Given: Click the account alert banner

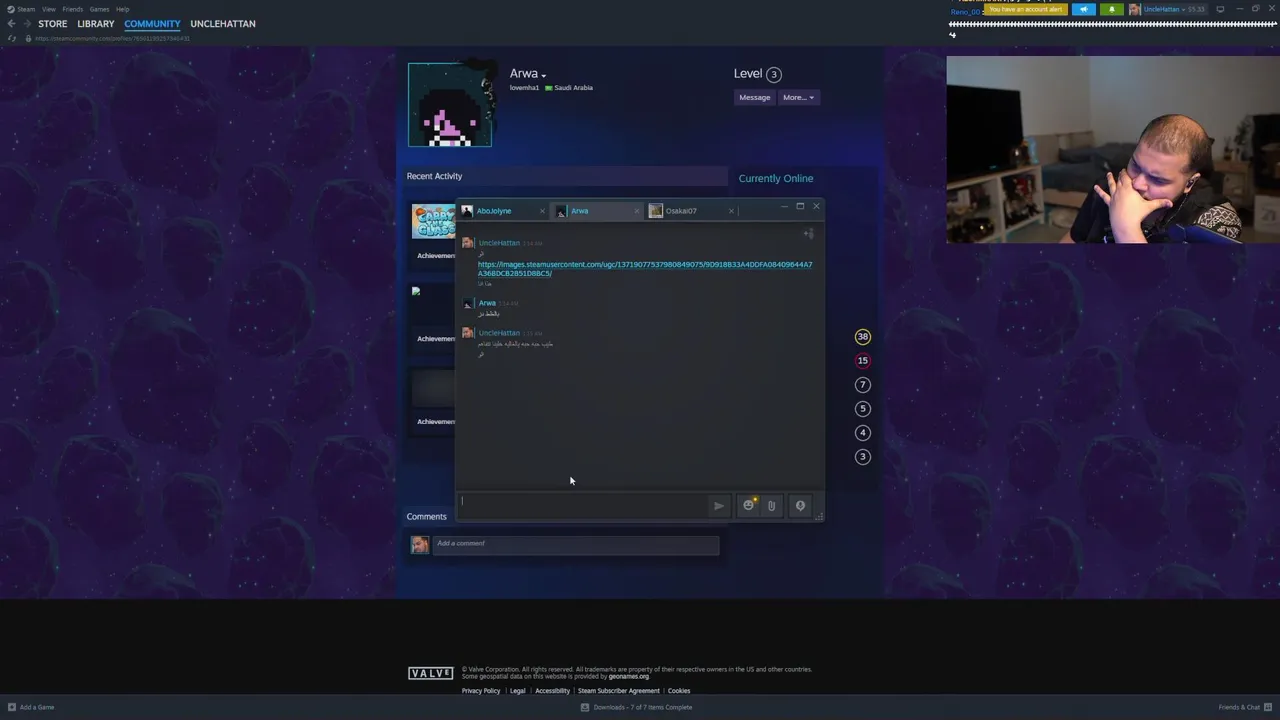Looking at the screenshot, I should coord(1025,9).
